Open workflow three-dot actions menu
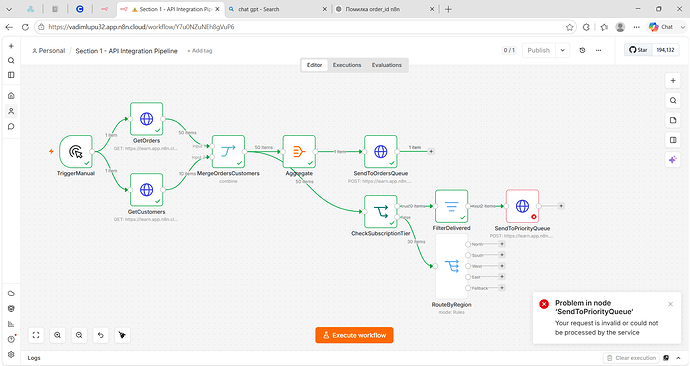Viewport: 690px width, 366px height. pos(598,50)
